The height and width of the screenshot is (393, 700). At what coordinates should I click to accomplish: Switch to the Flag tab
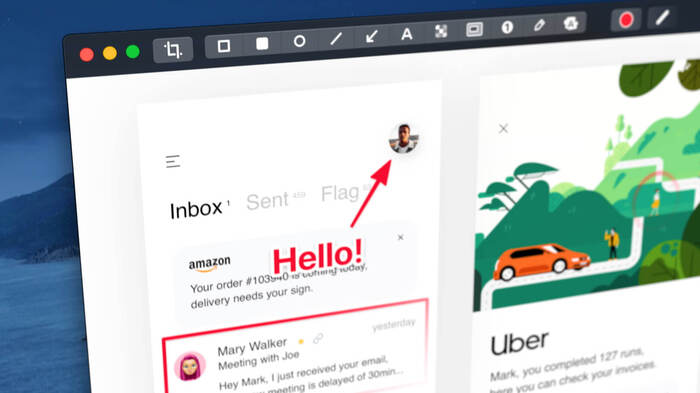(340, 193)
